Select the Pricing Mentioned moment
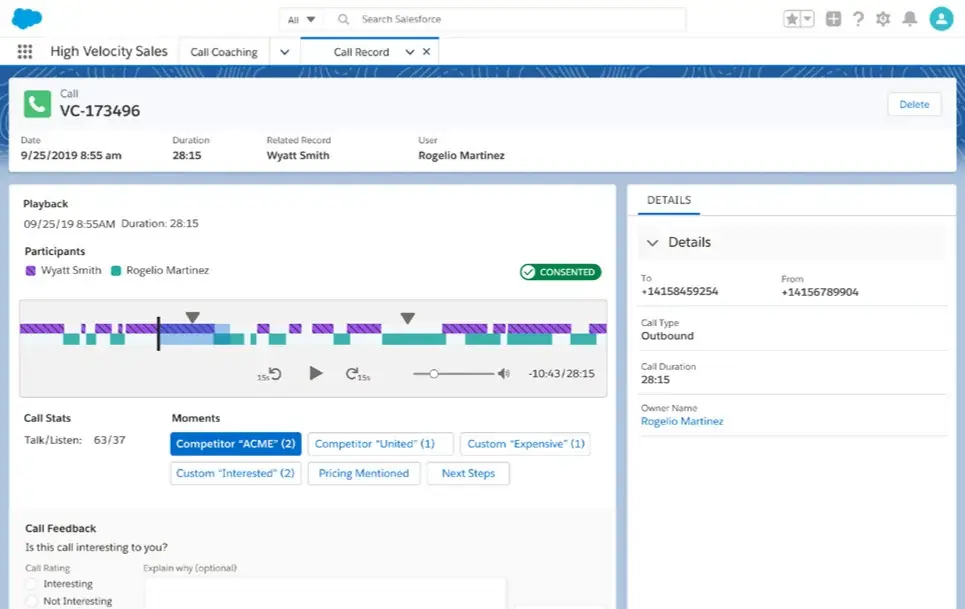Screen dimensions: 965x609 click(x=364, y=473)
